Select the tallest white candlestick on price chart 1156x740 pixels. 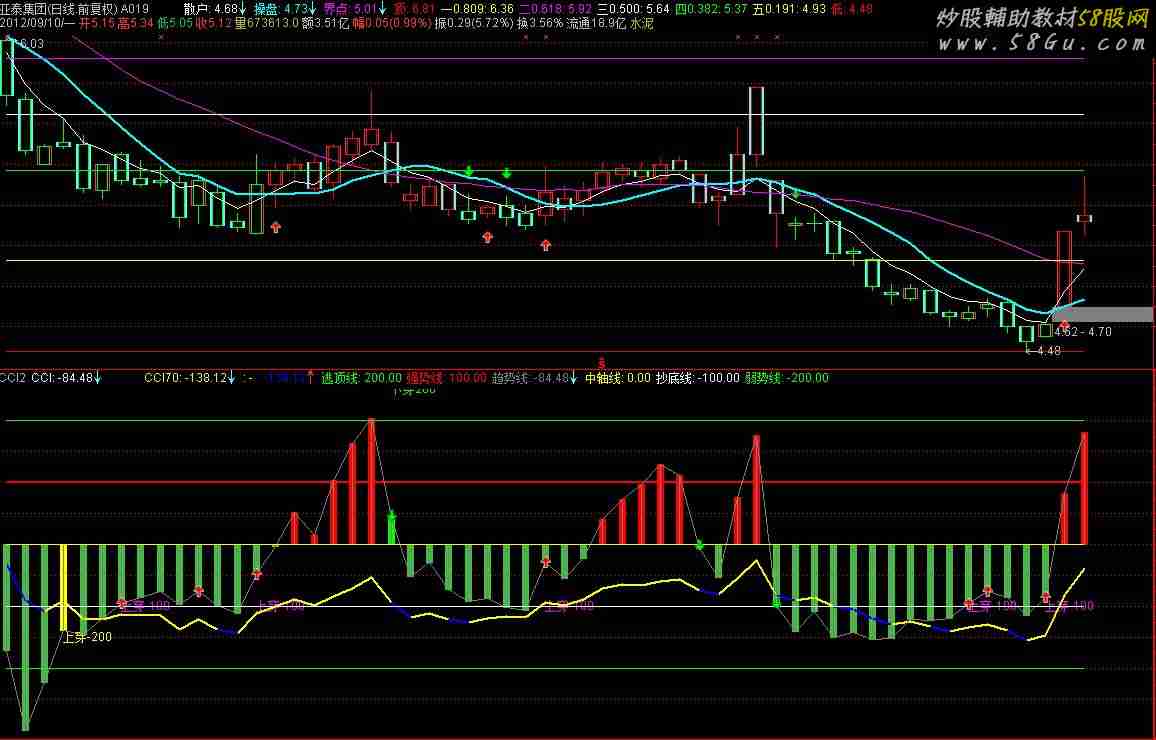(x=755, y=120)
